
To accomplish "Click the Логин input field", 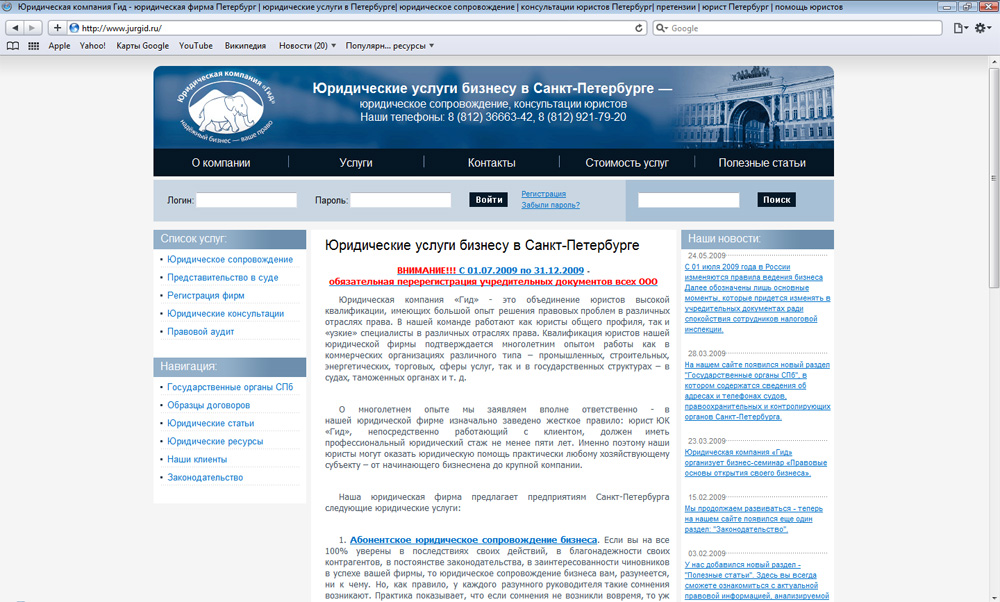I will click(x=246, y=200).
